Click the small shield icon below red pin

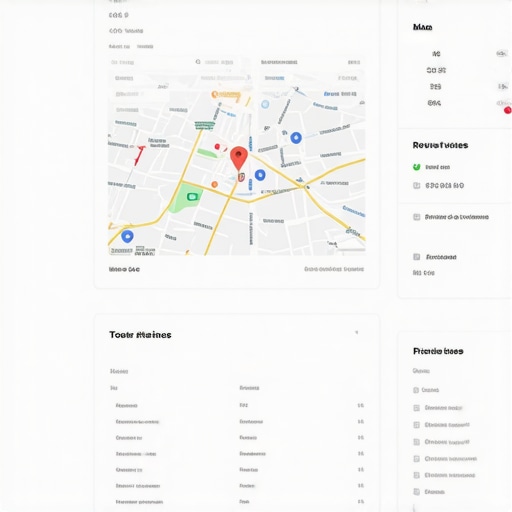click(241, 177)
